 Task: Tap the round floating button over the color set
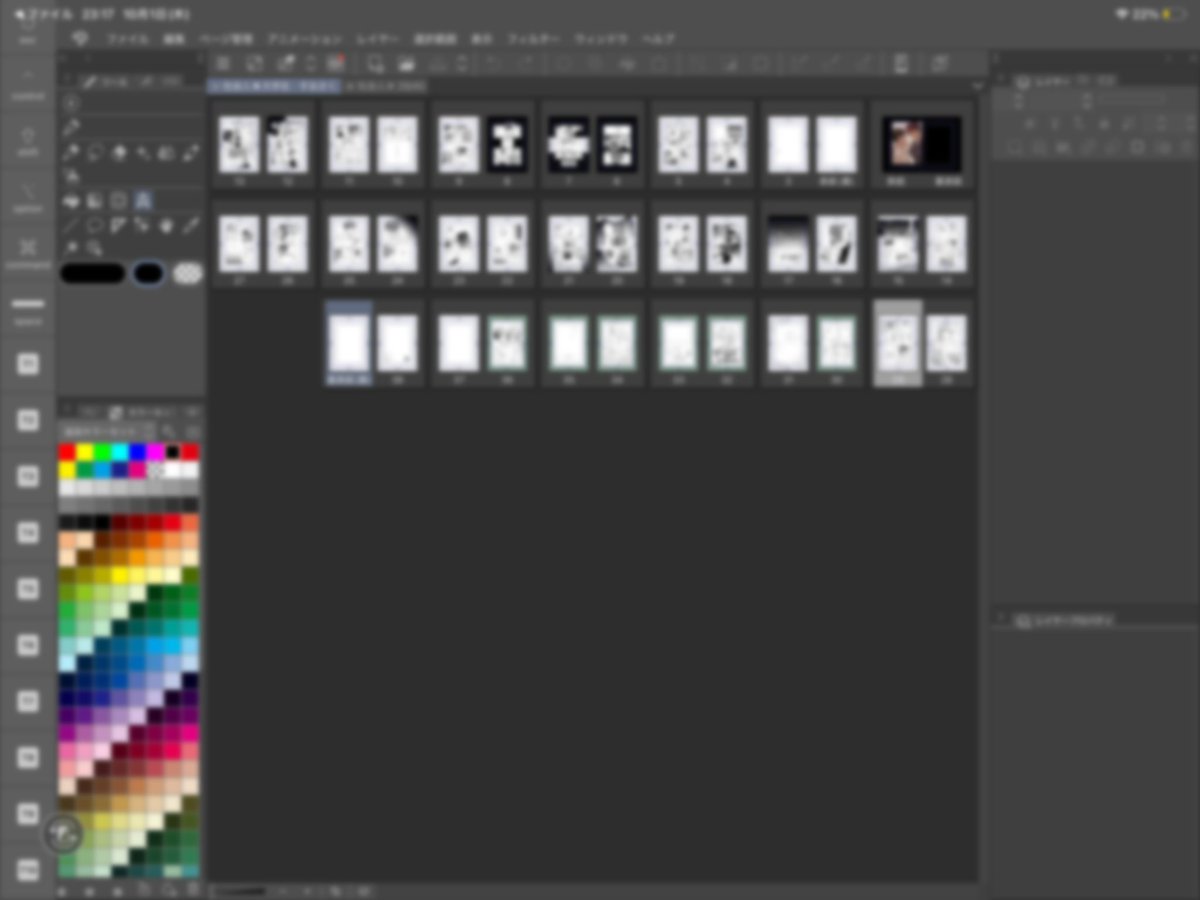click(64, 833)
